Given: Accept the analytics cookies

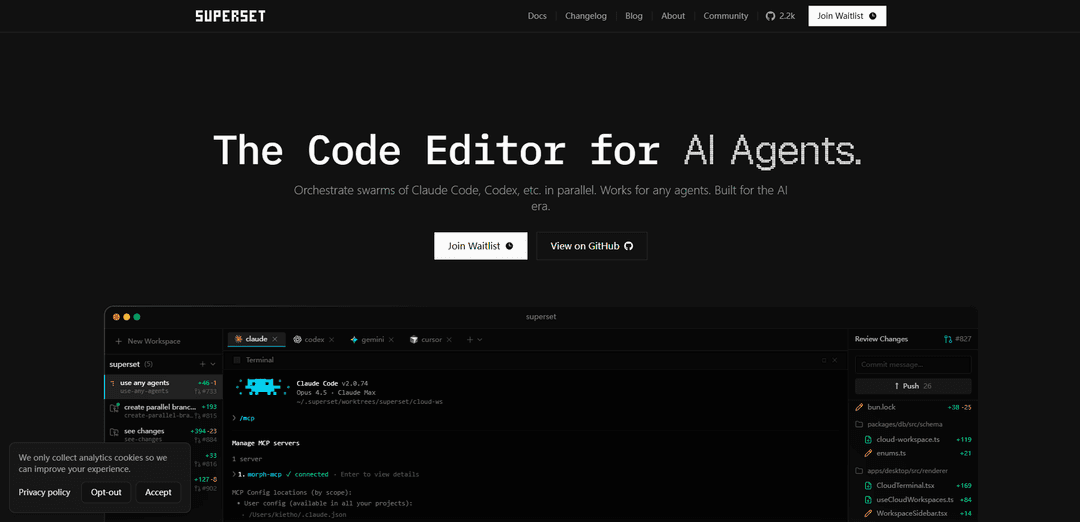Looking at the screenshot, I should coord(158,492).
